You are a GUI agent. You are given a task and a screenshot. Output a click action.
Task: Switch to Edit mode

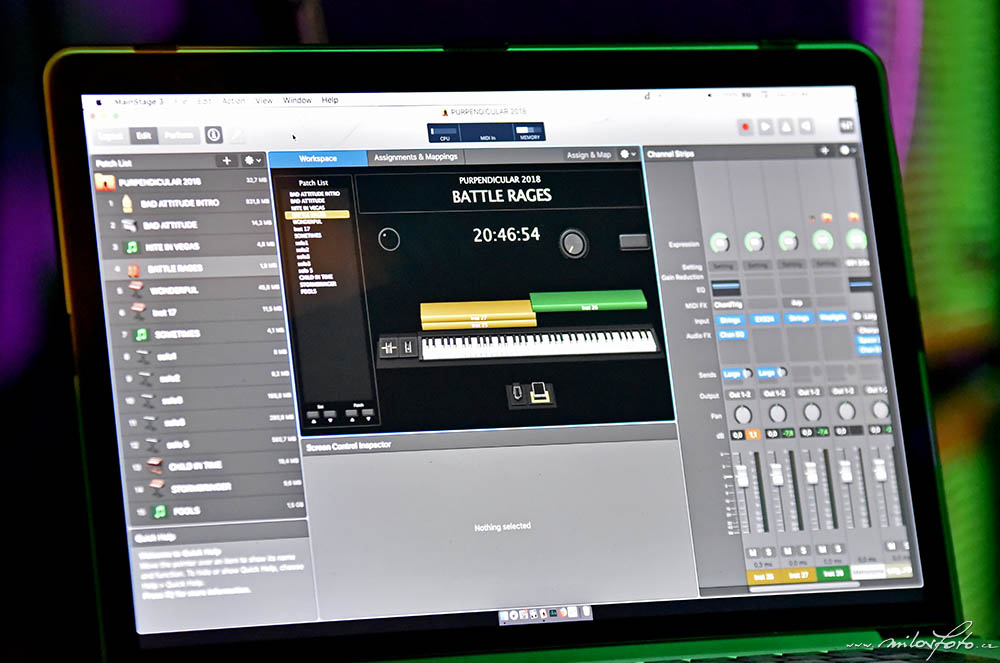(144, 135)
